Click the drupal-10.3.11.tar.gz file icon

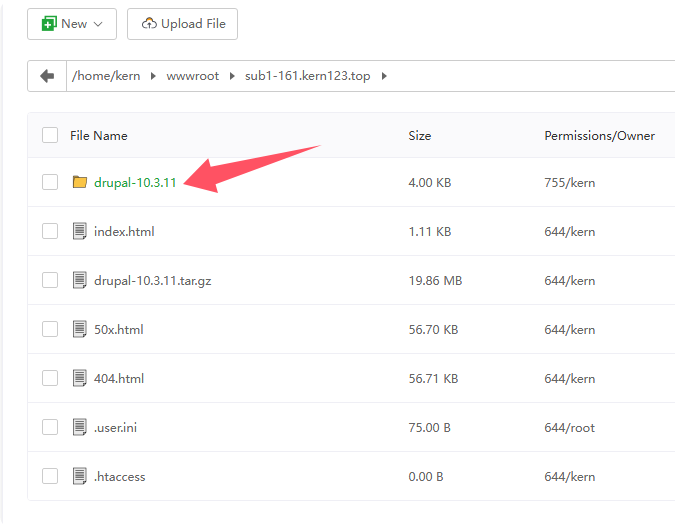point(80,280)
